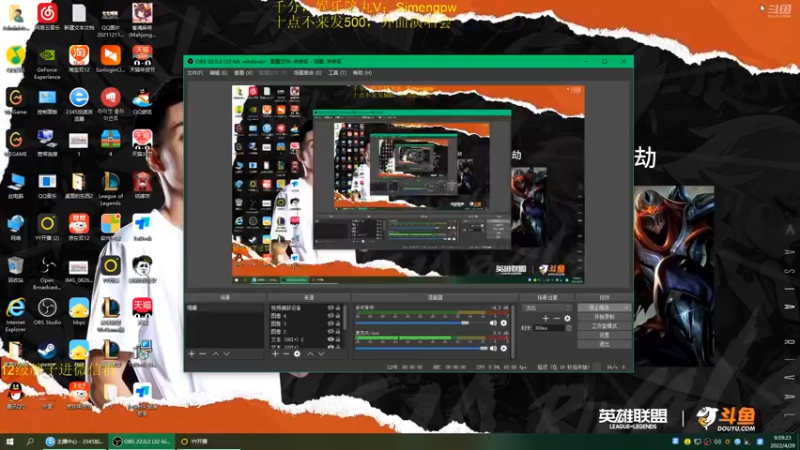Remove the transition in the 场景过渡 panel
Viewport: 800px width, 450px height.
[556, 318]
